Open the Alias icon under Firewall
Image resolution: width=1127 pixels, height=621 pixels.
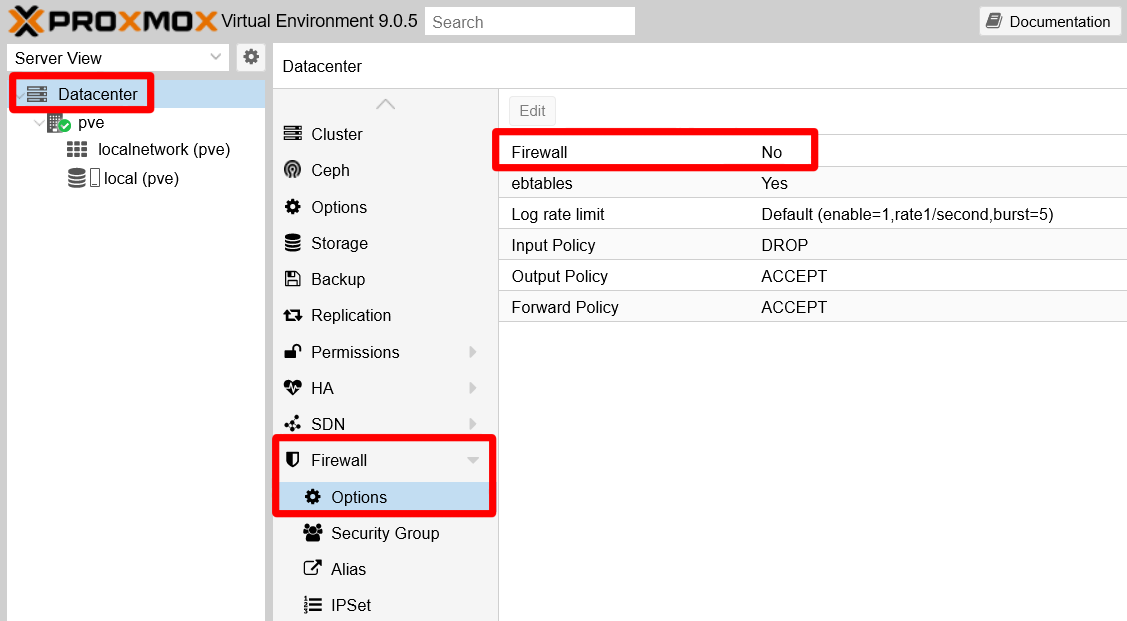(x=312, y=569)
